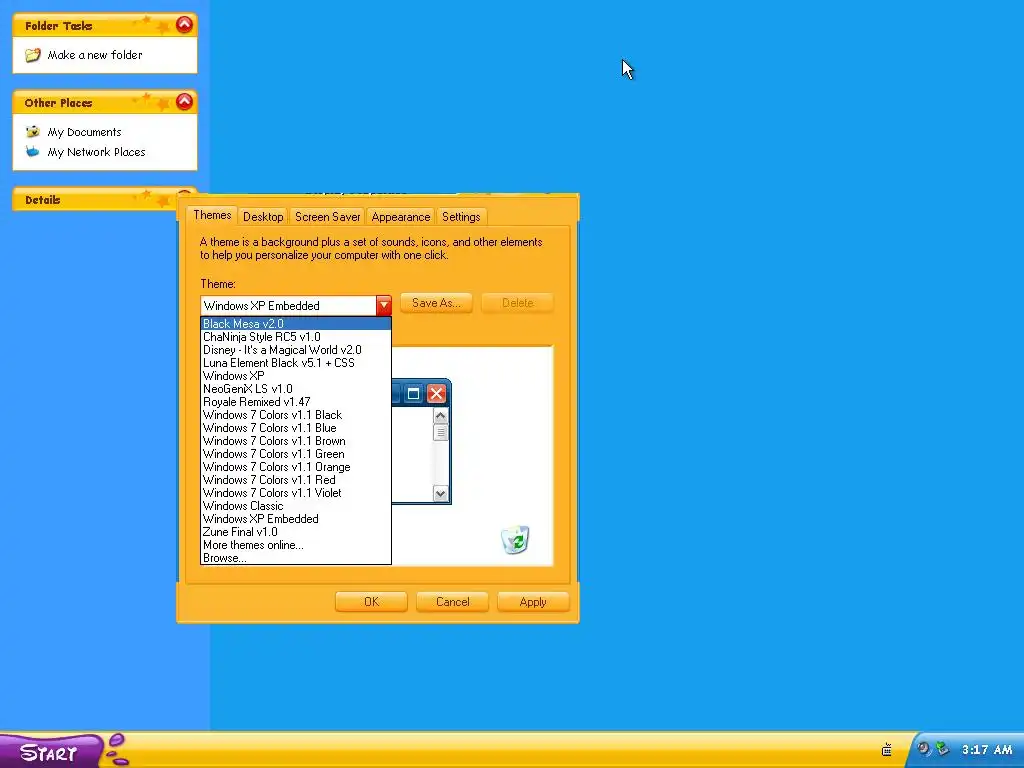Click the OK button

coord(371,601)
